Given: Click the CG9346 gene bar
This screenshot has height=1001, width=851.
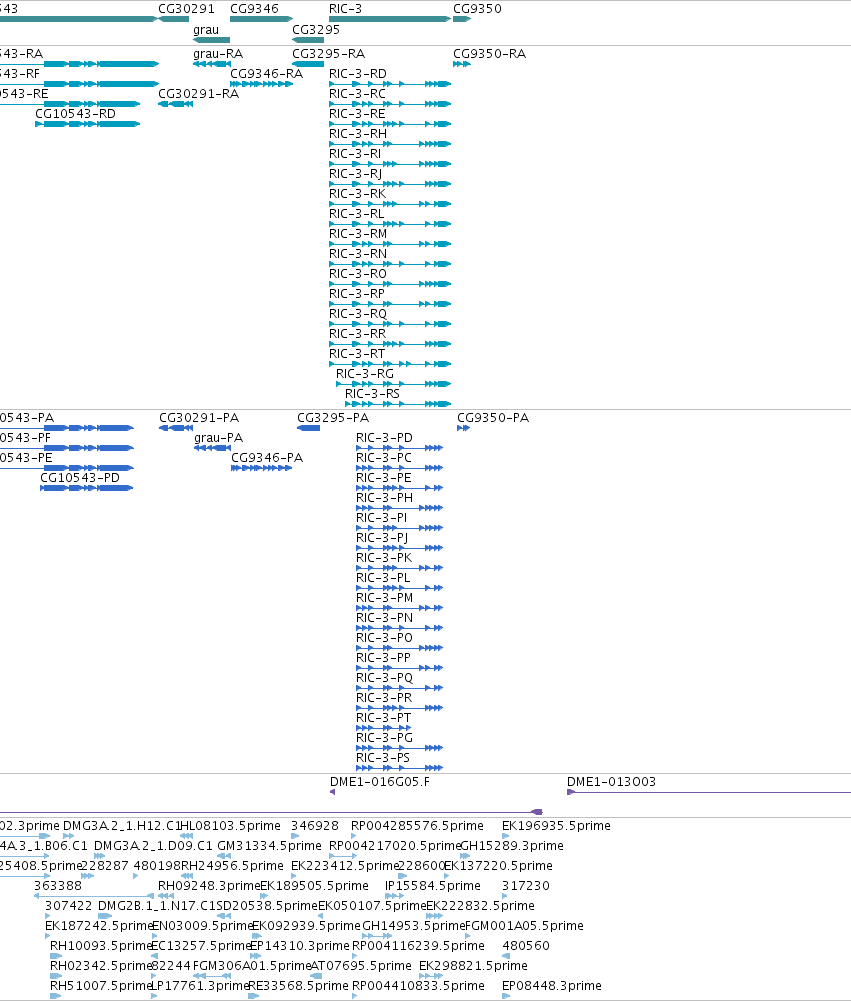Looking at the screenshot, I should pyautogui.click(x=261, y=19).
